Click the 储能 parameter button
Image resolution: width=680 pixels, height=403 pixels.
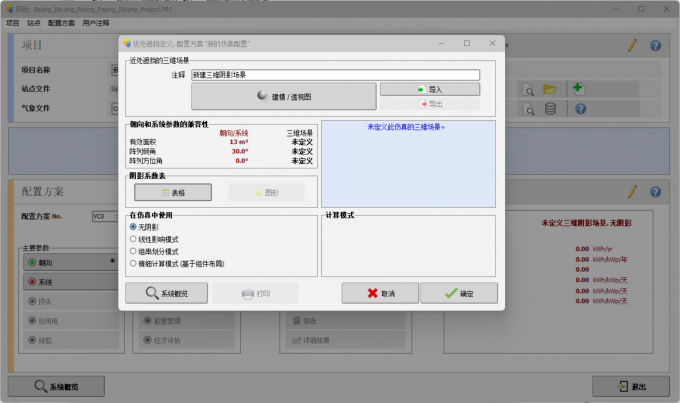tap(71, 340)
